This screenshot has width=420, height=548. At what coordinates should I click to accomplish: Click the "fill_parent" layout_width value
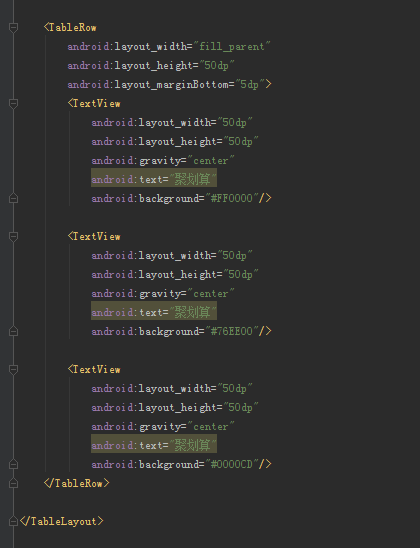pyautogui.click(x=232, y=46)
